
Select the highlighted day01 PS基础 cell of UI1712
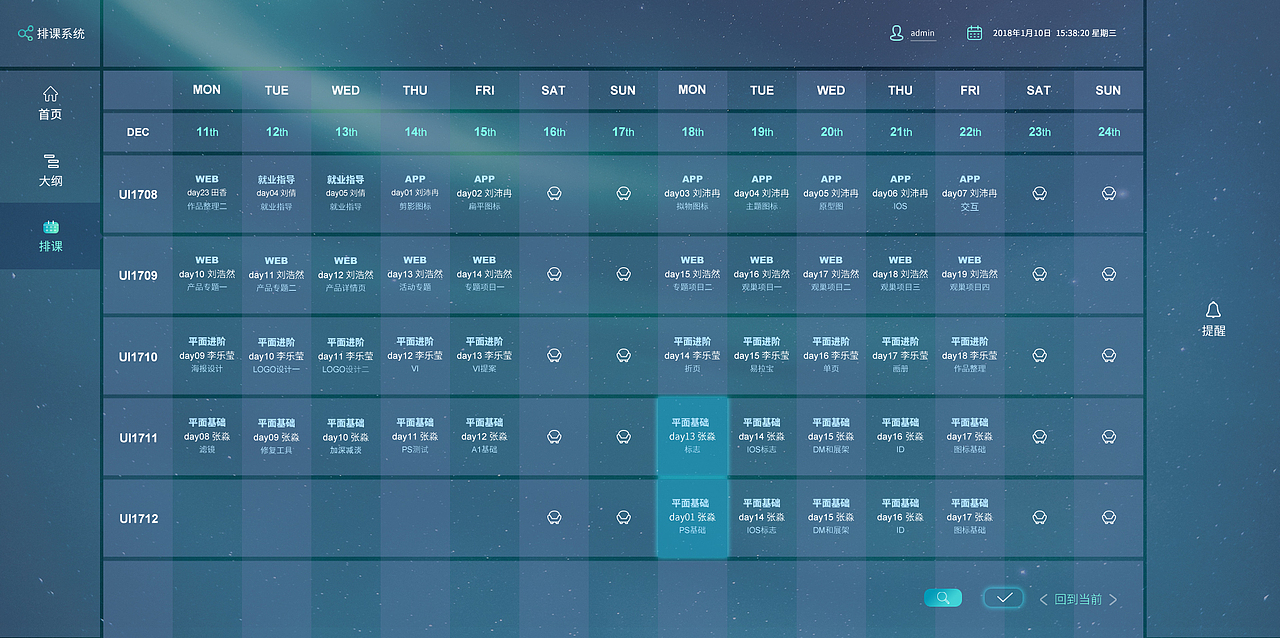(x=692, y=517)
